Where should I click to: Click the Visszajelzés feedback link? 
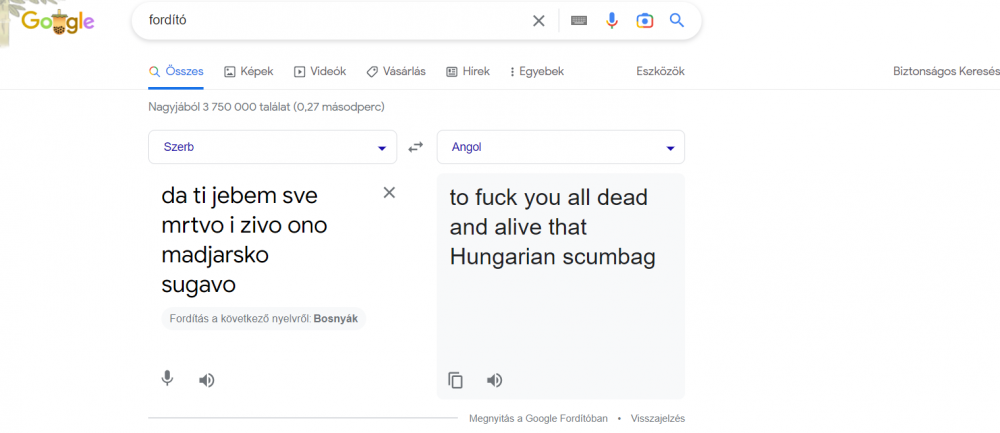[x=657, y=418]
